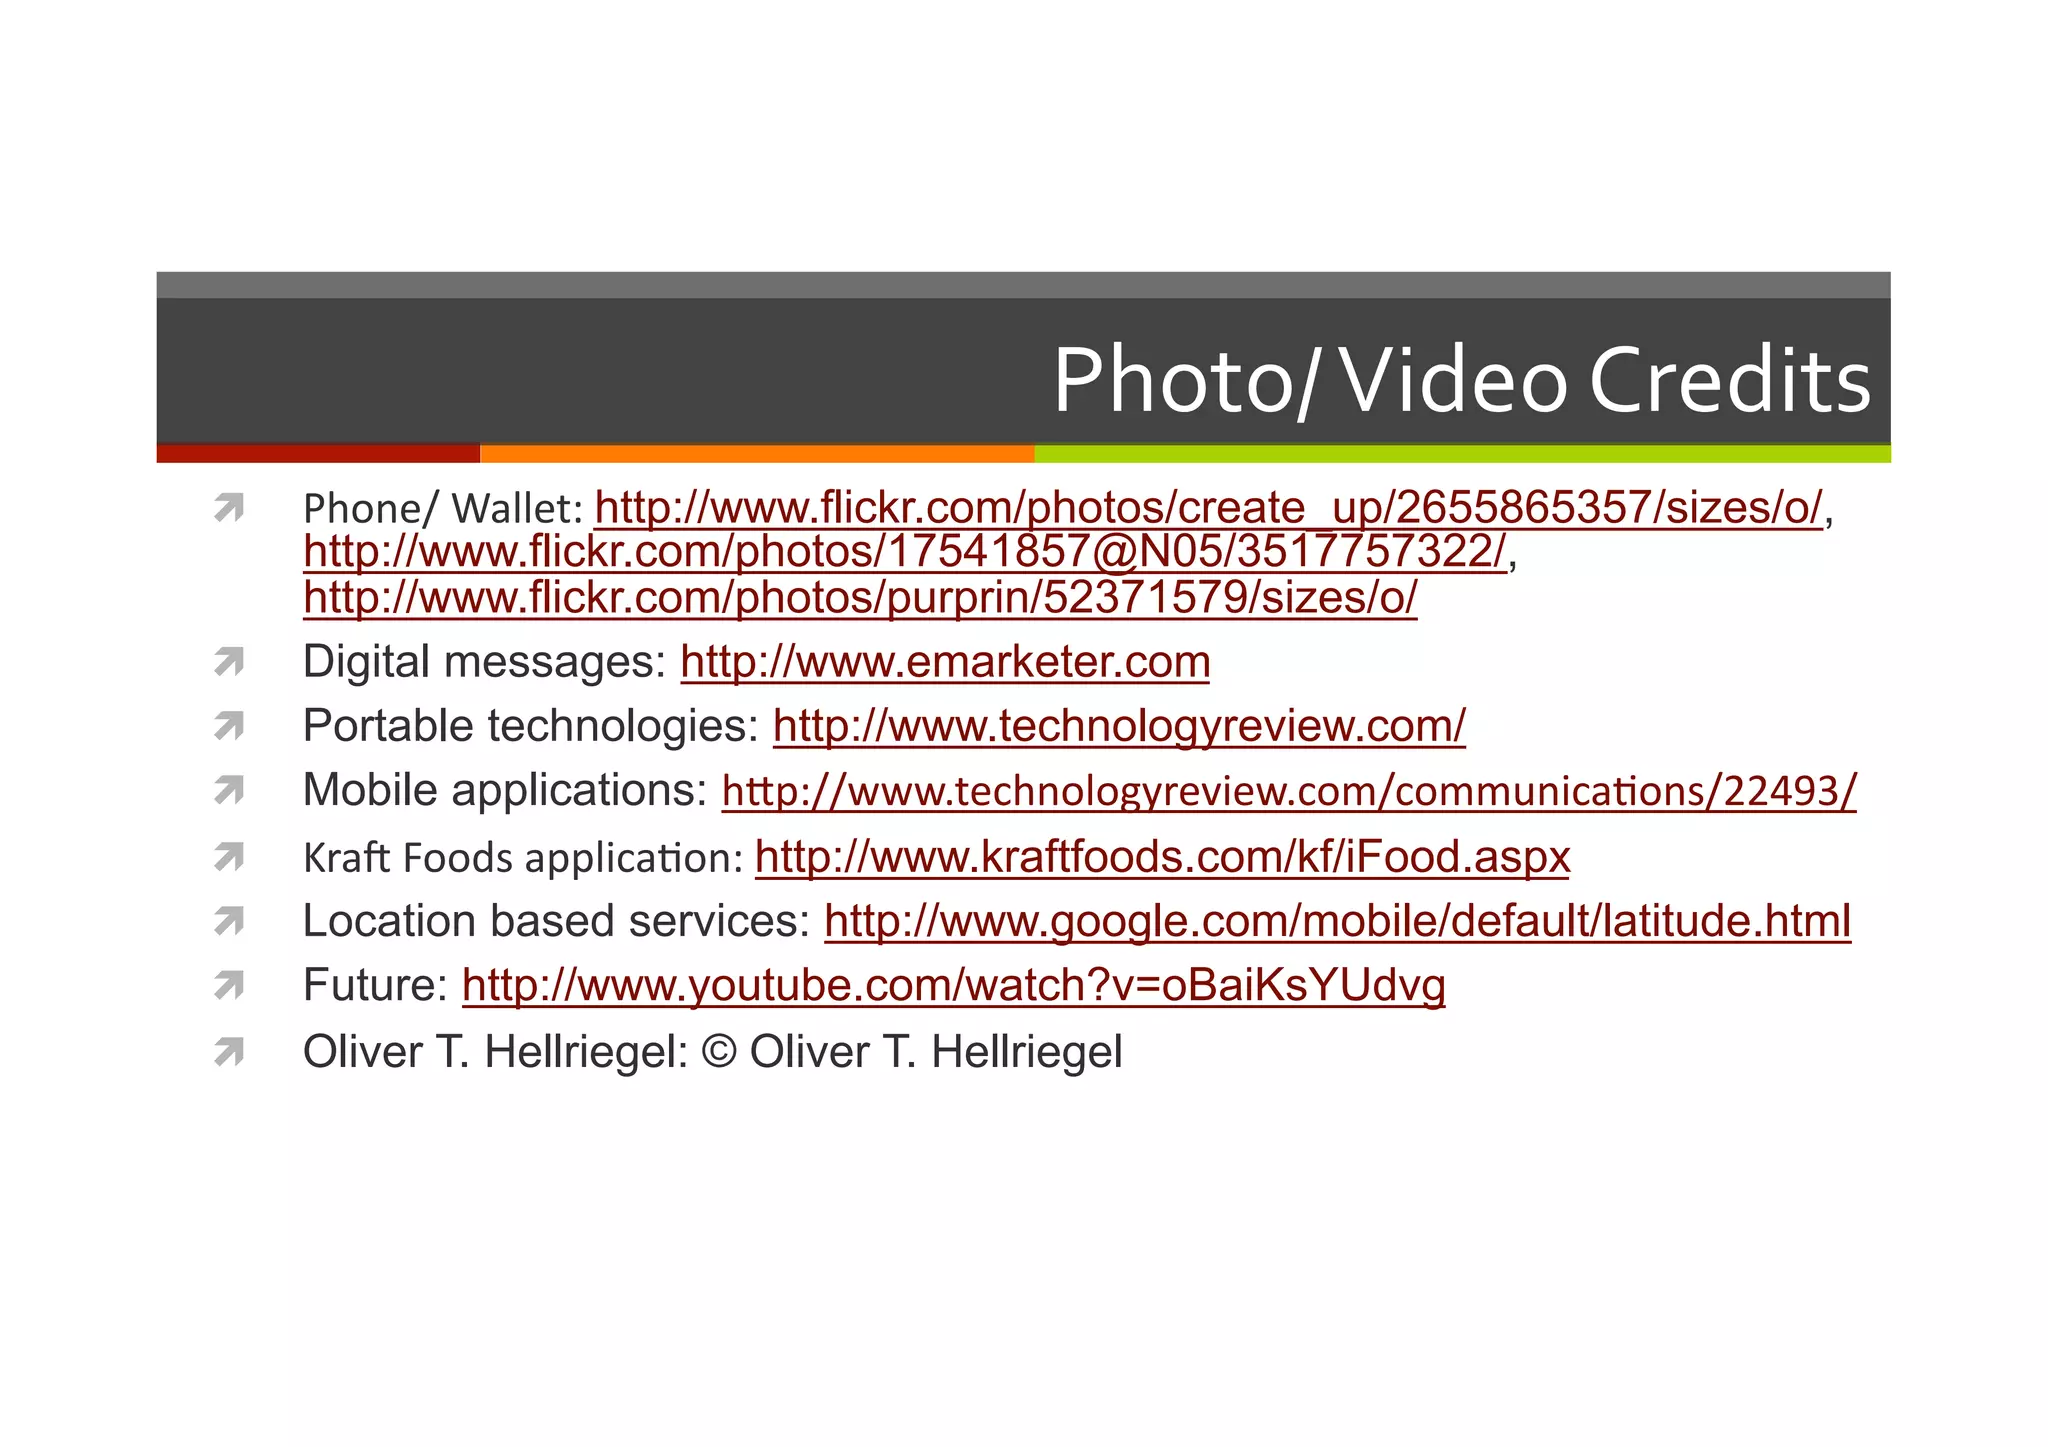Screen dimensions: 2048x1447
Task: Click the arrow bullet beside Oliver T. Hellriegel
Action: click(229, 1052)
